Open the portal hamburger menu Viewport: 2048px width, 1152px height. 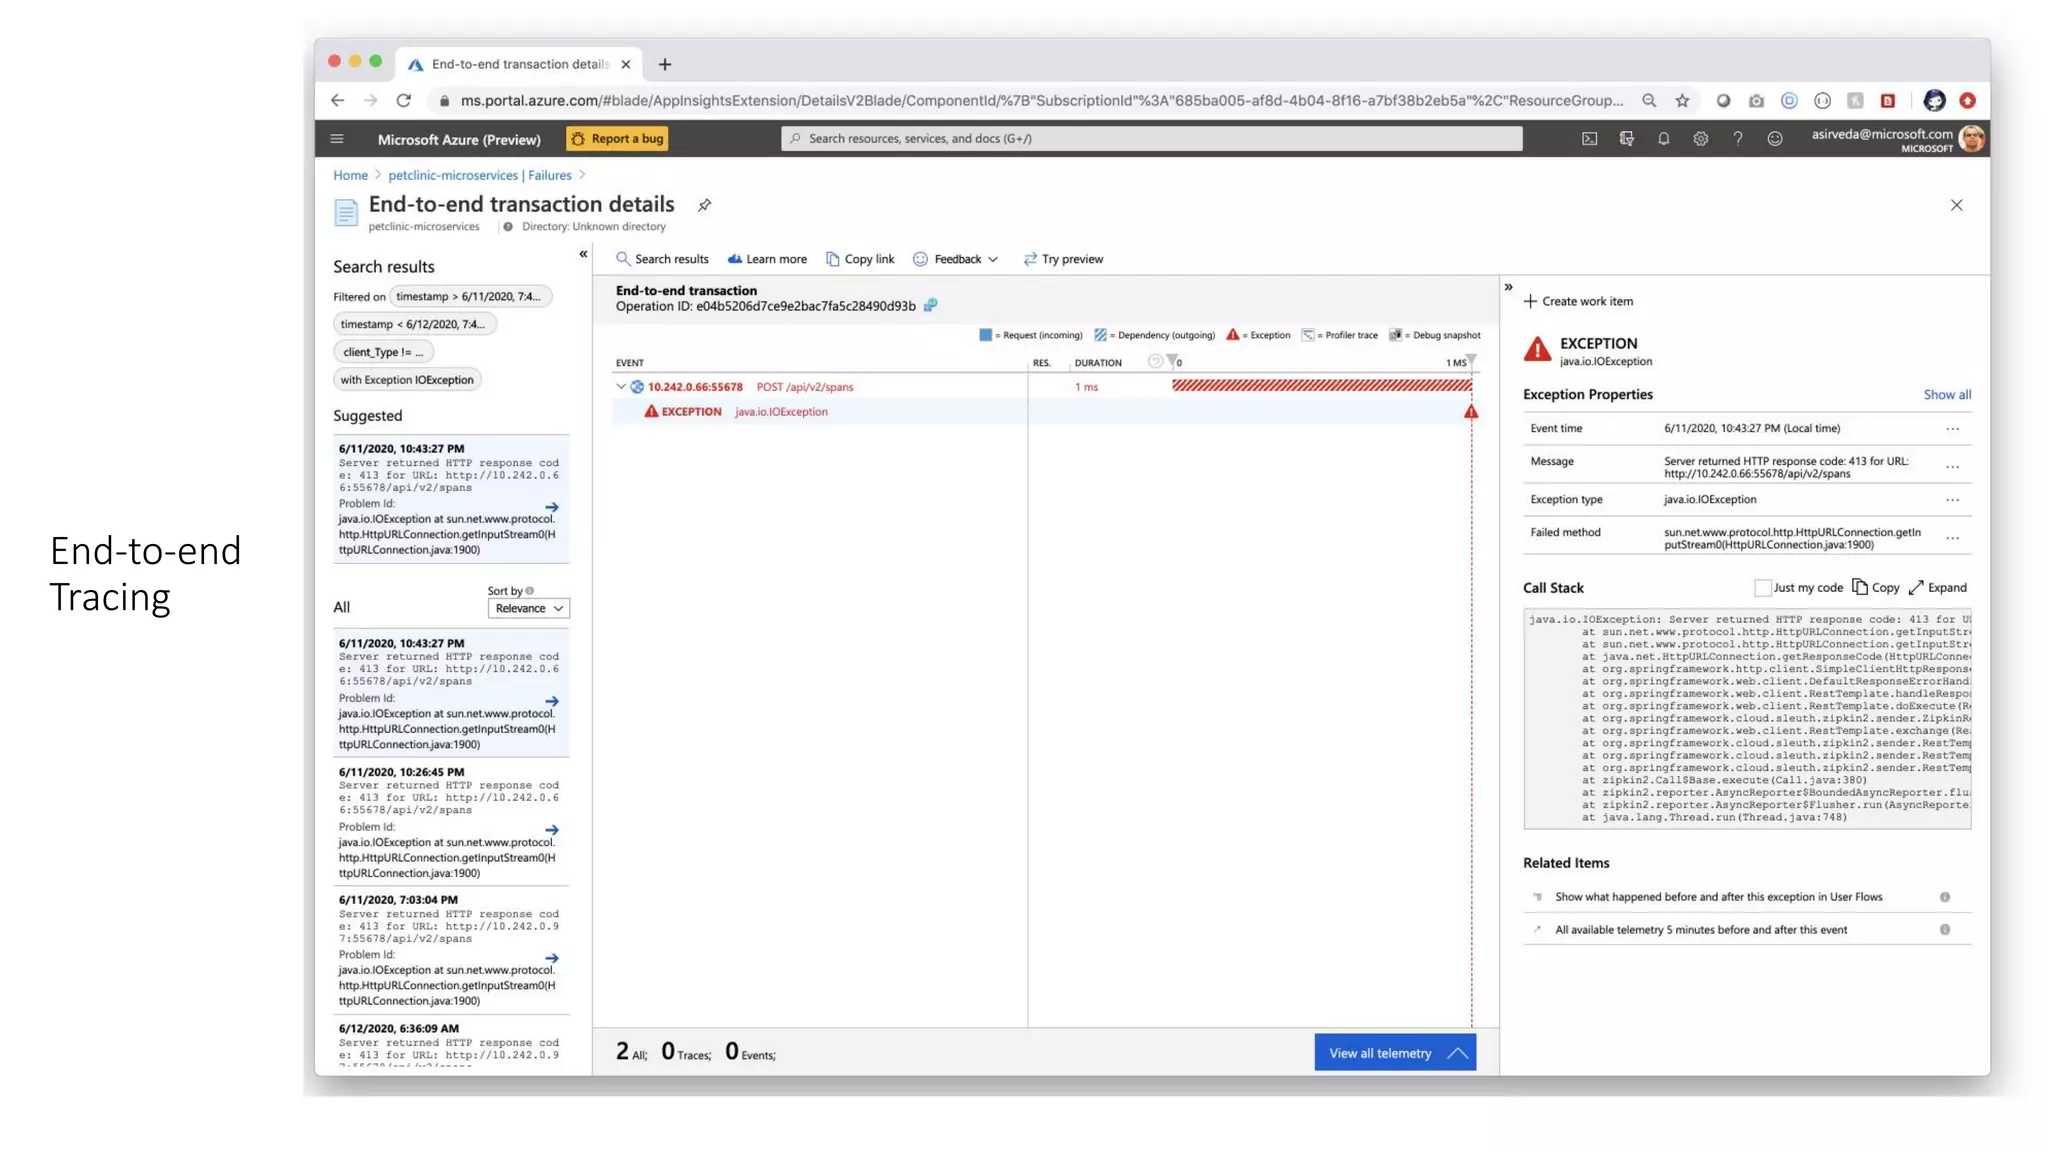[337, 139]
